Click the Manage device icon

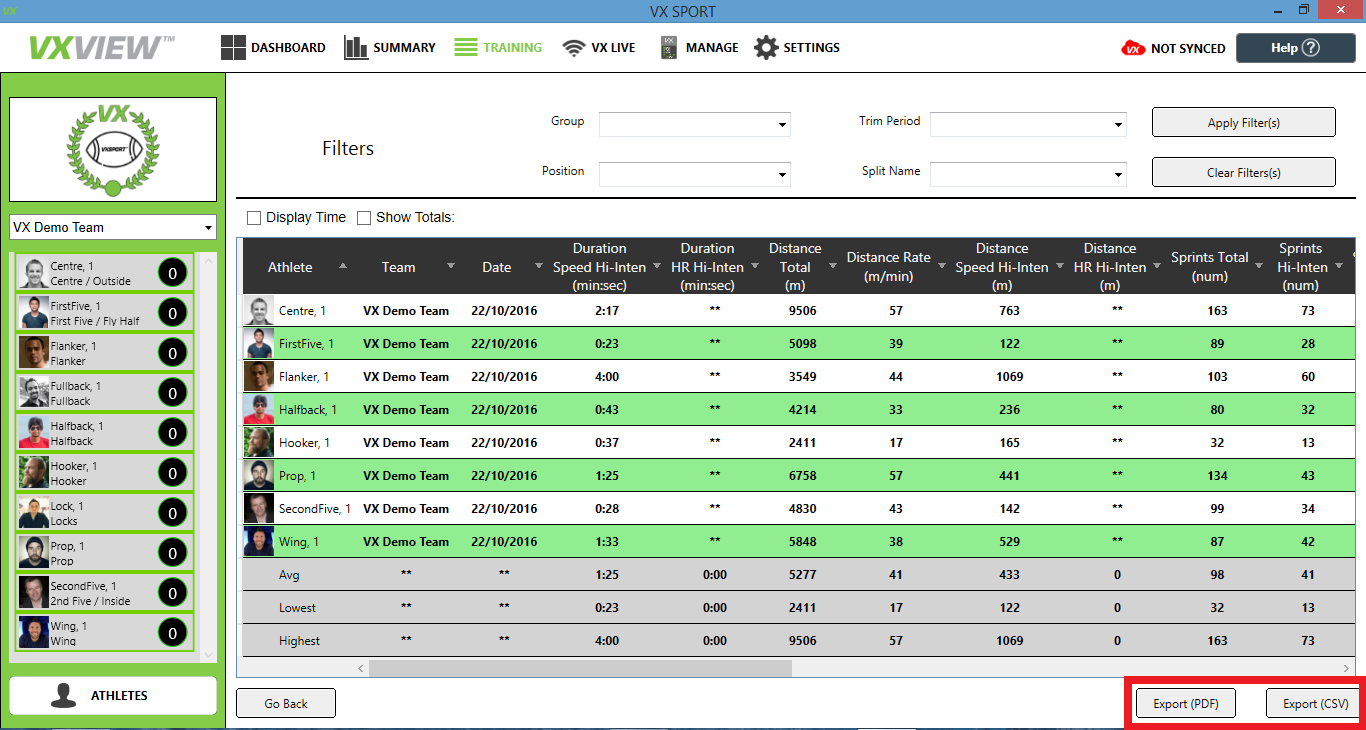coord(669,48)
